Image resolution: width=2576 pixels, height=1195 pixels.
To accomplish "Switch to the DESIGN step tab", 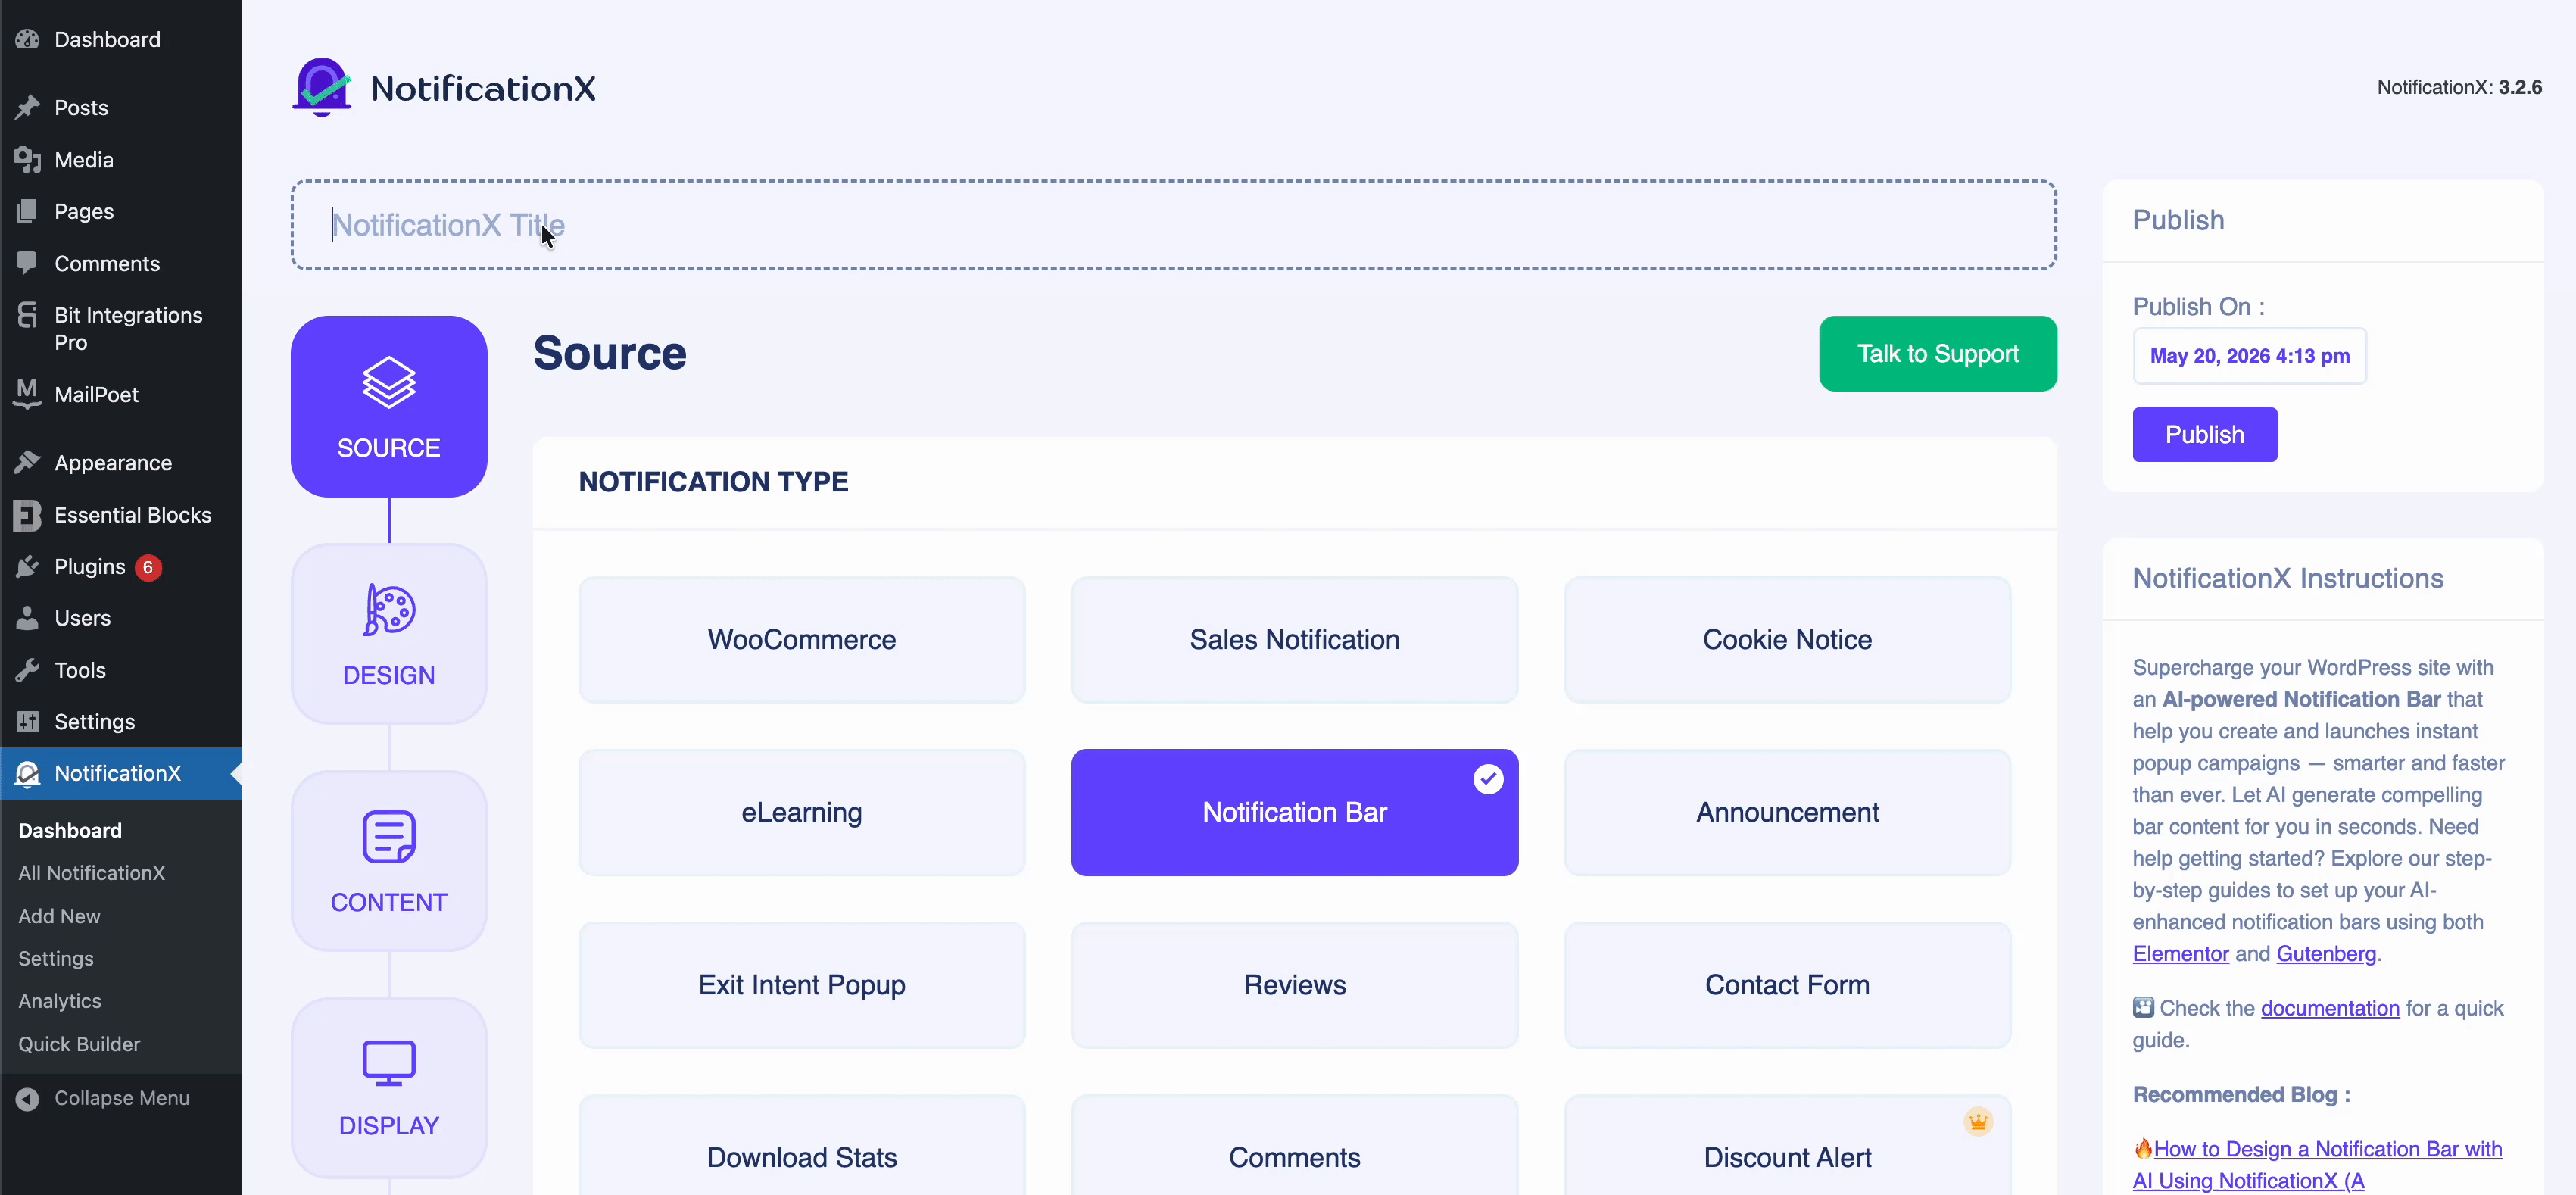I will point(389,634).
